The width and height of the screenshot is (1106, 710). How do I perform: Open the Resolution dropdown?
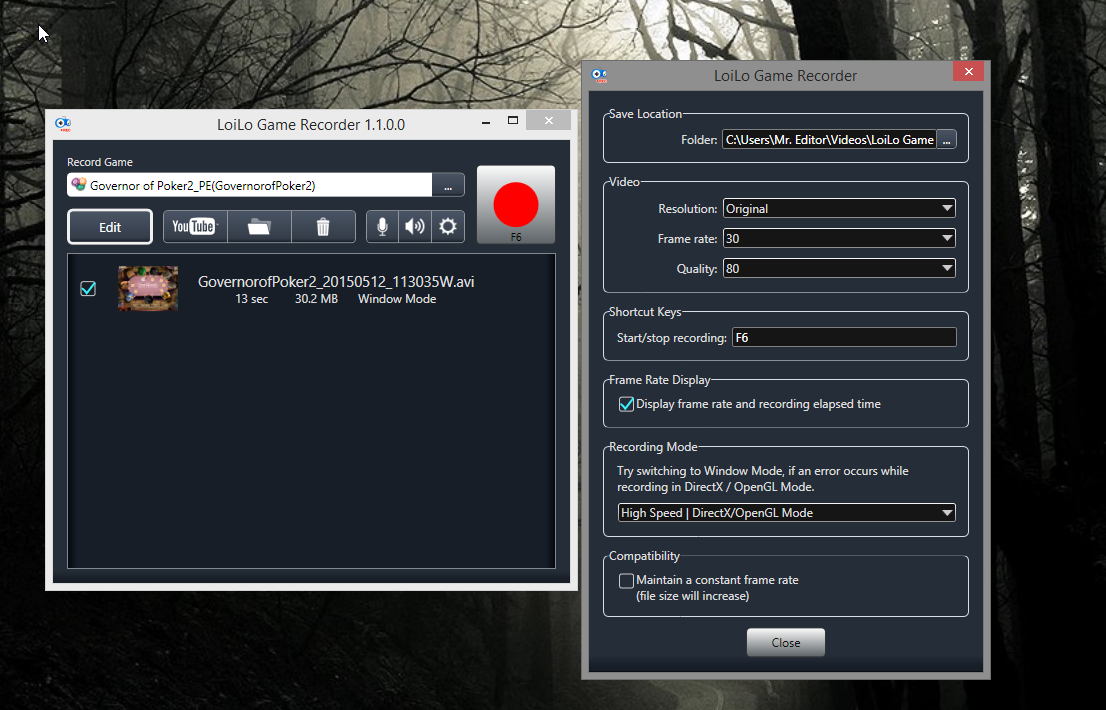pyautogui.click(x=839, y=209)
